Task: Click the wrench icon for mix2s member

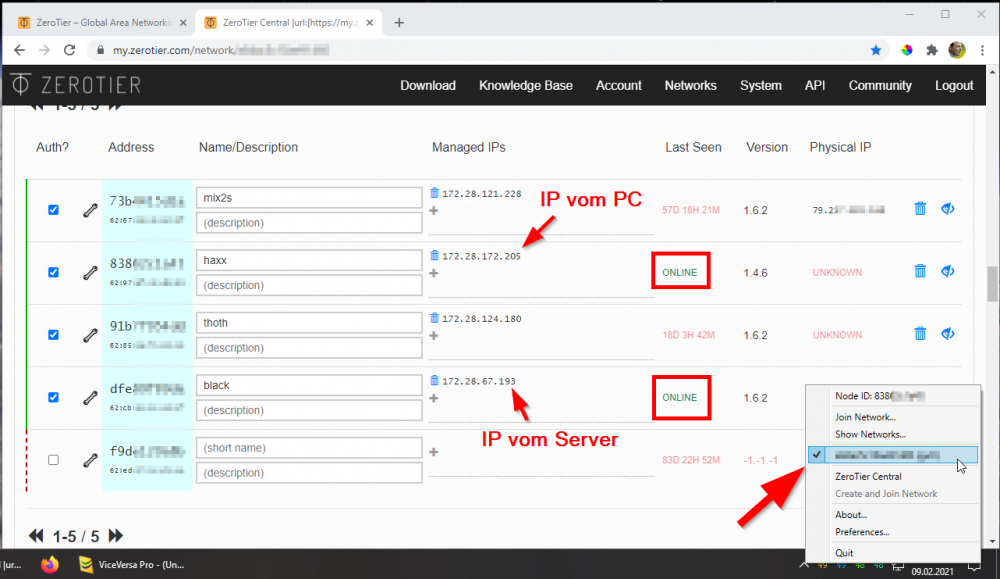Action: [90, 210]
